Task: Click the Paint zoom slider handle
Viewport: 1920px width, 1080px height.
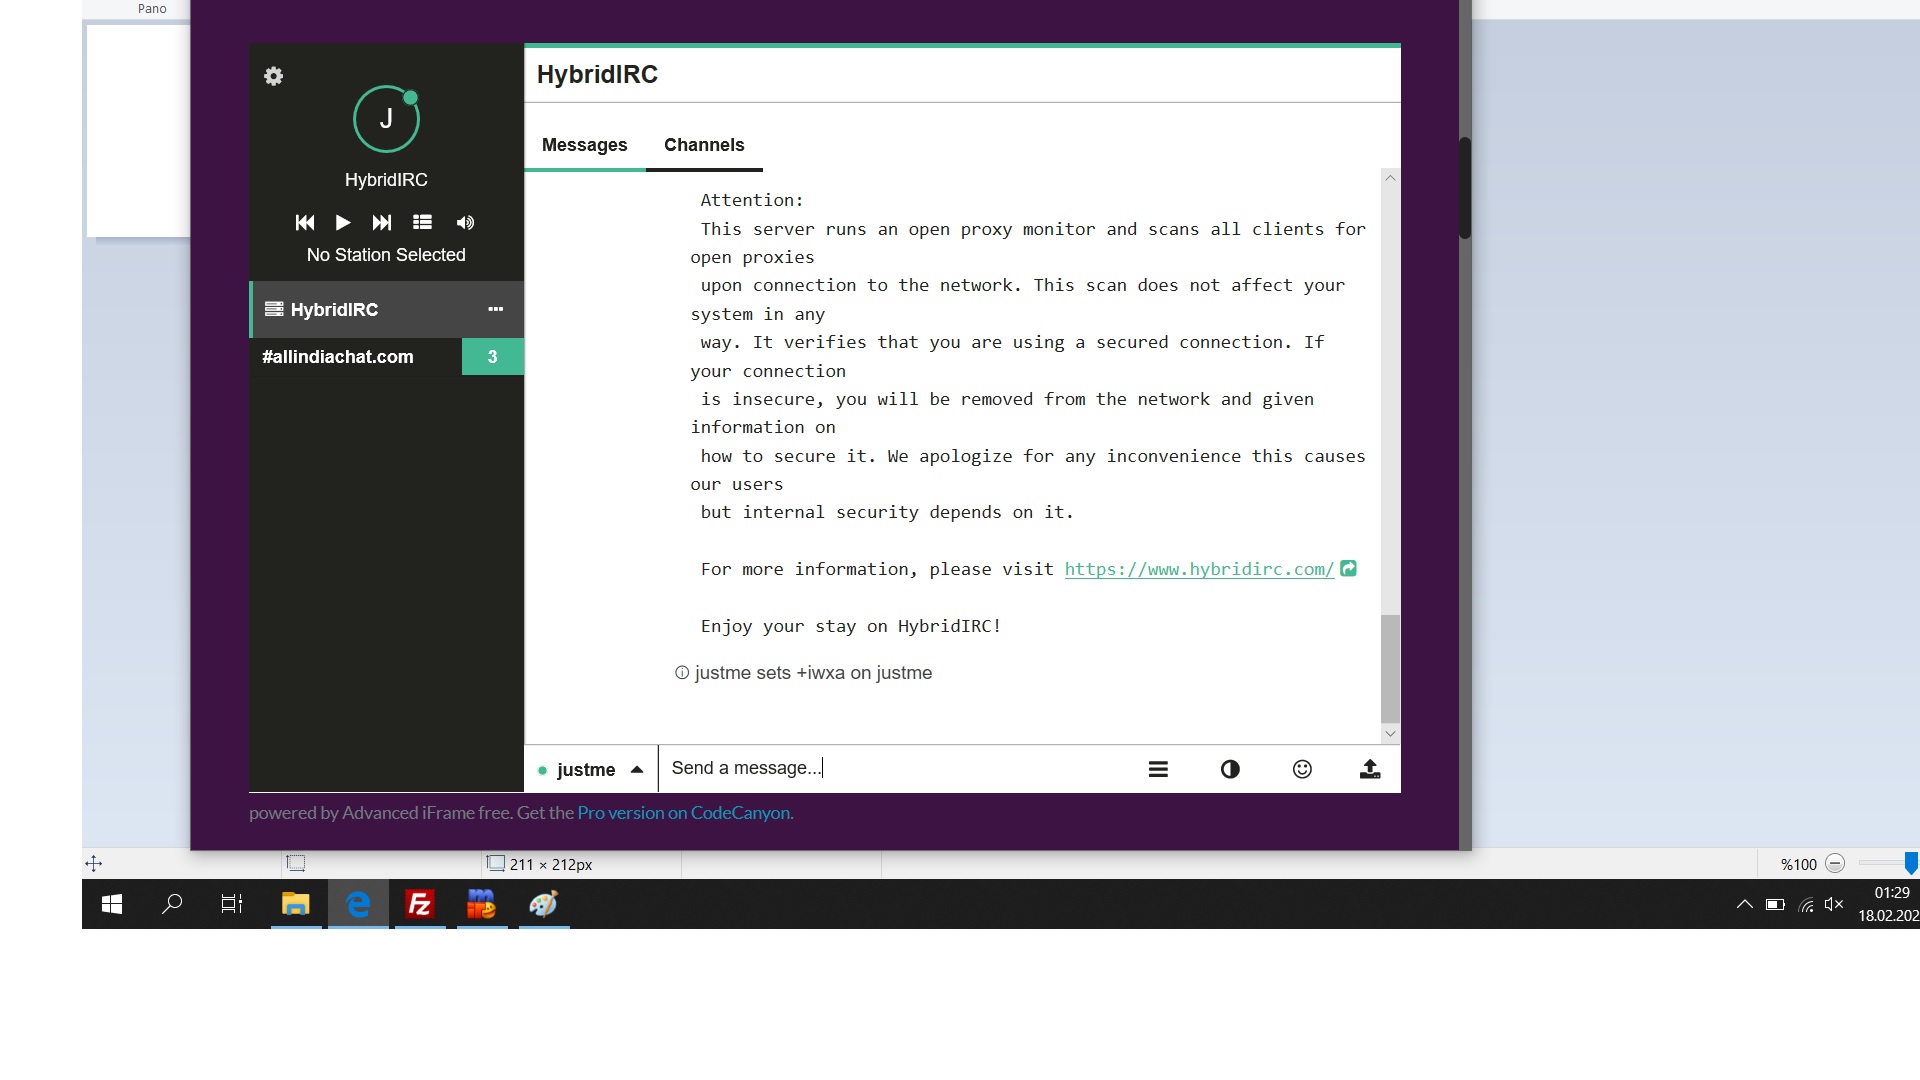Action: (x=1911, y=864)
